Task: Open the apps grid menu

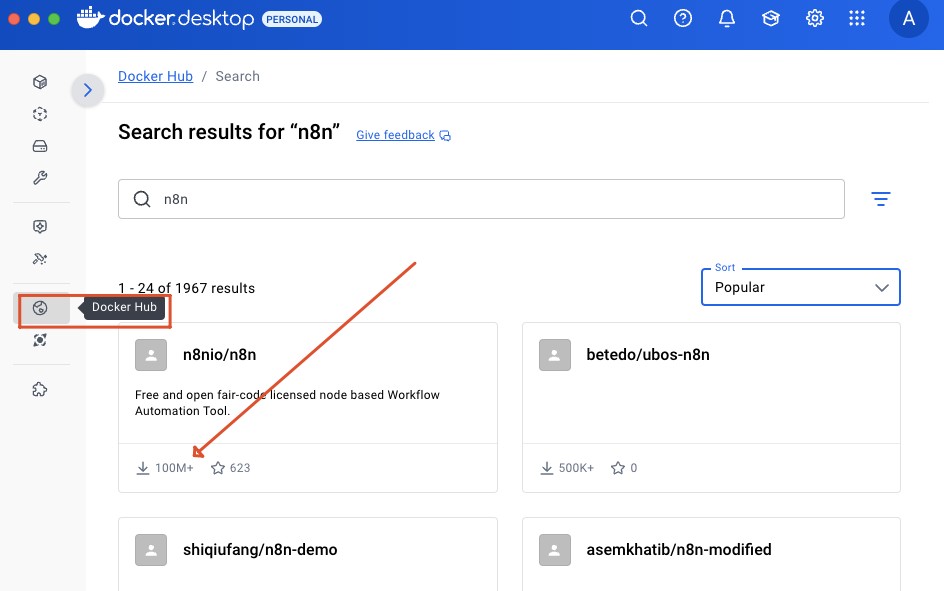Action: [857, 18]
